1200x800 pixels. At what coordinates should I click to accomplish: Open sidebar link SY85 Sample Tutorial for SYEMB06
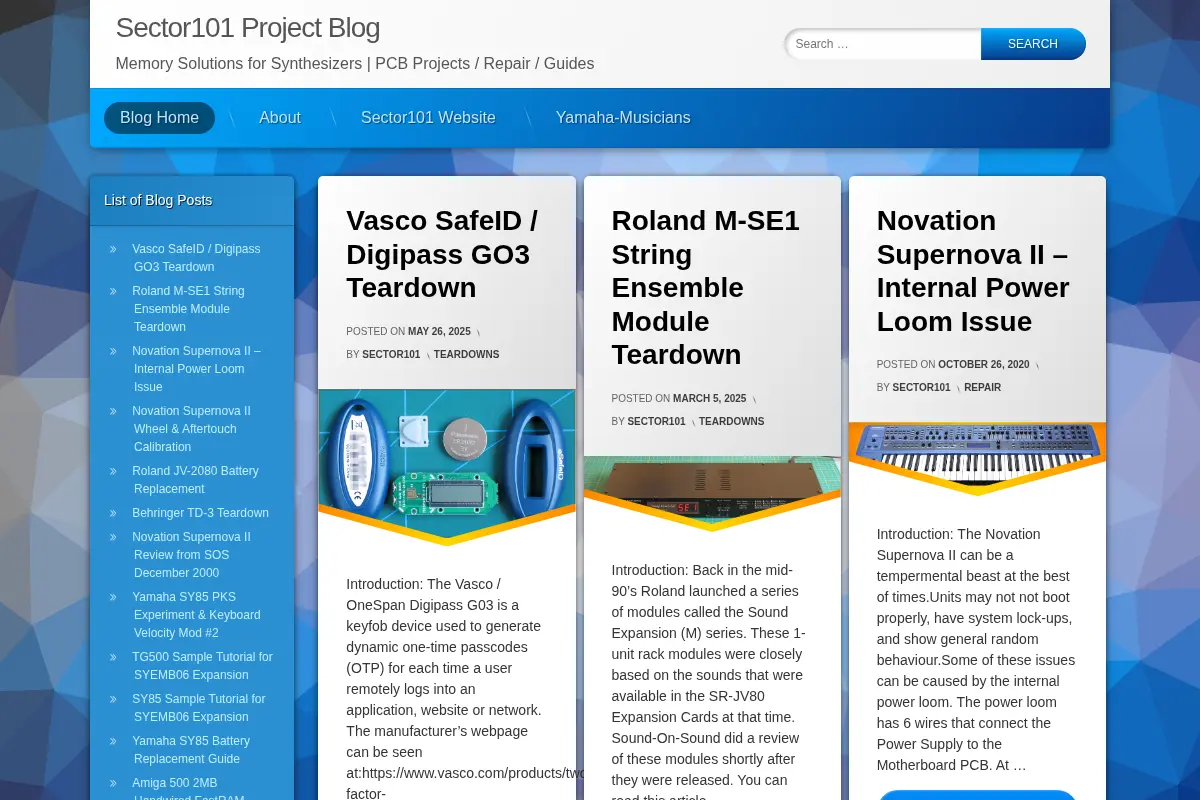click(x=199, y=708)
